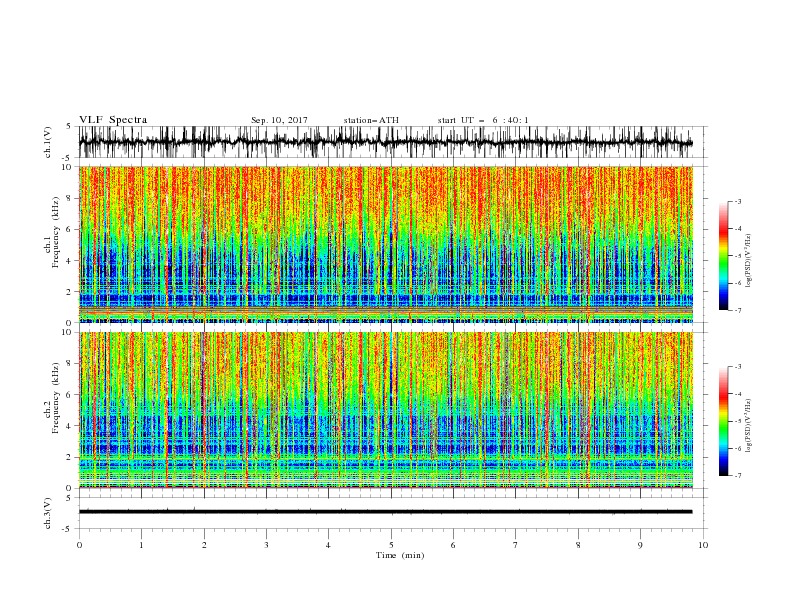This screenshot has width=792, height=612.
Task: Click the "station=ATH" header label
Action: click(371, 120)
